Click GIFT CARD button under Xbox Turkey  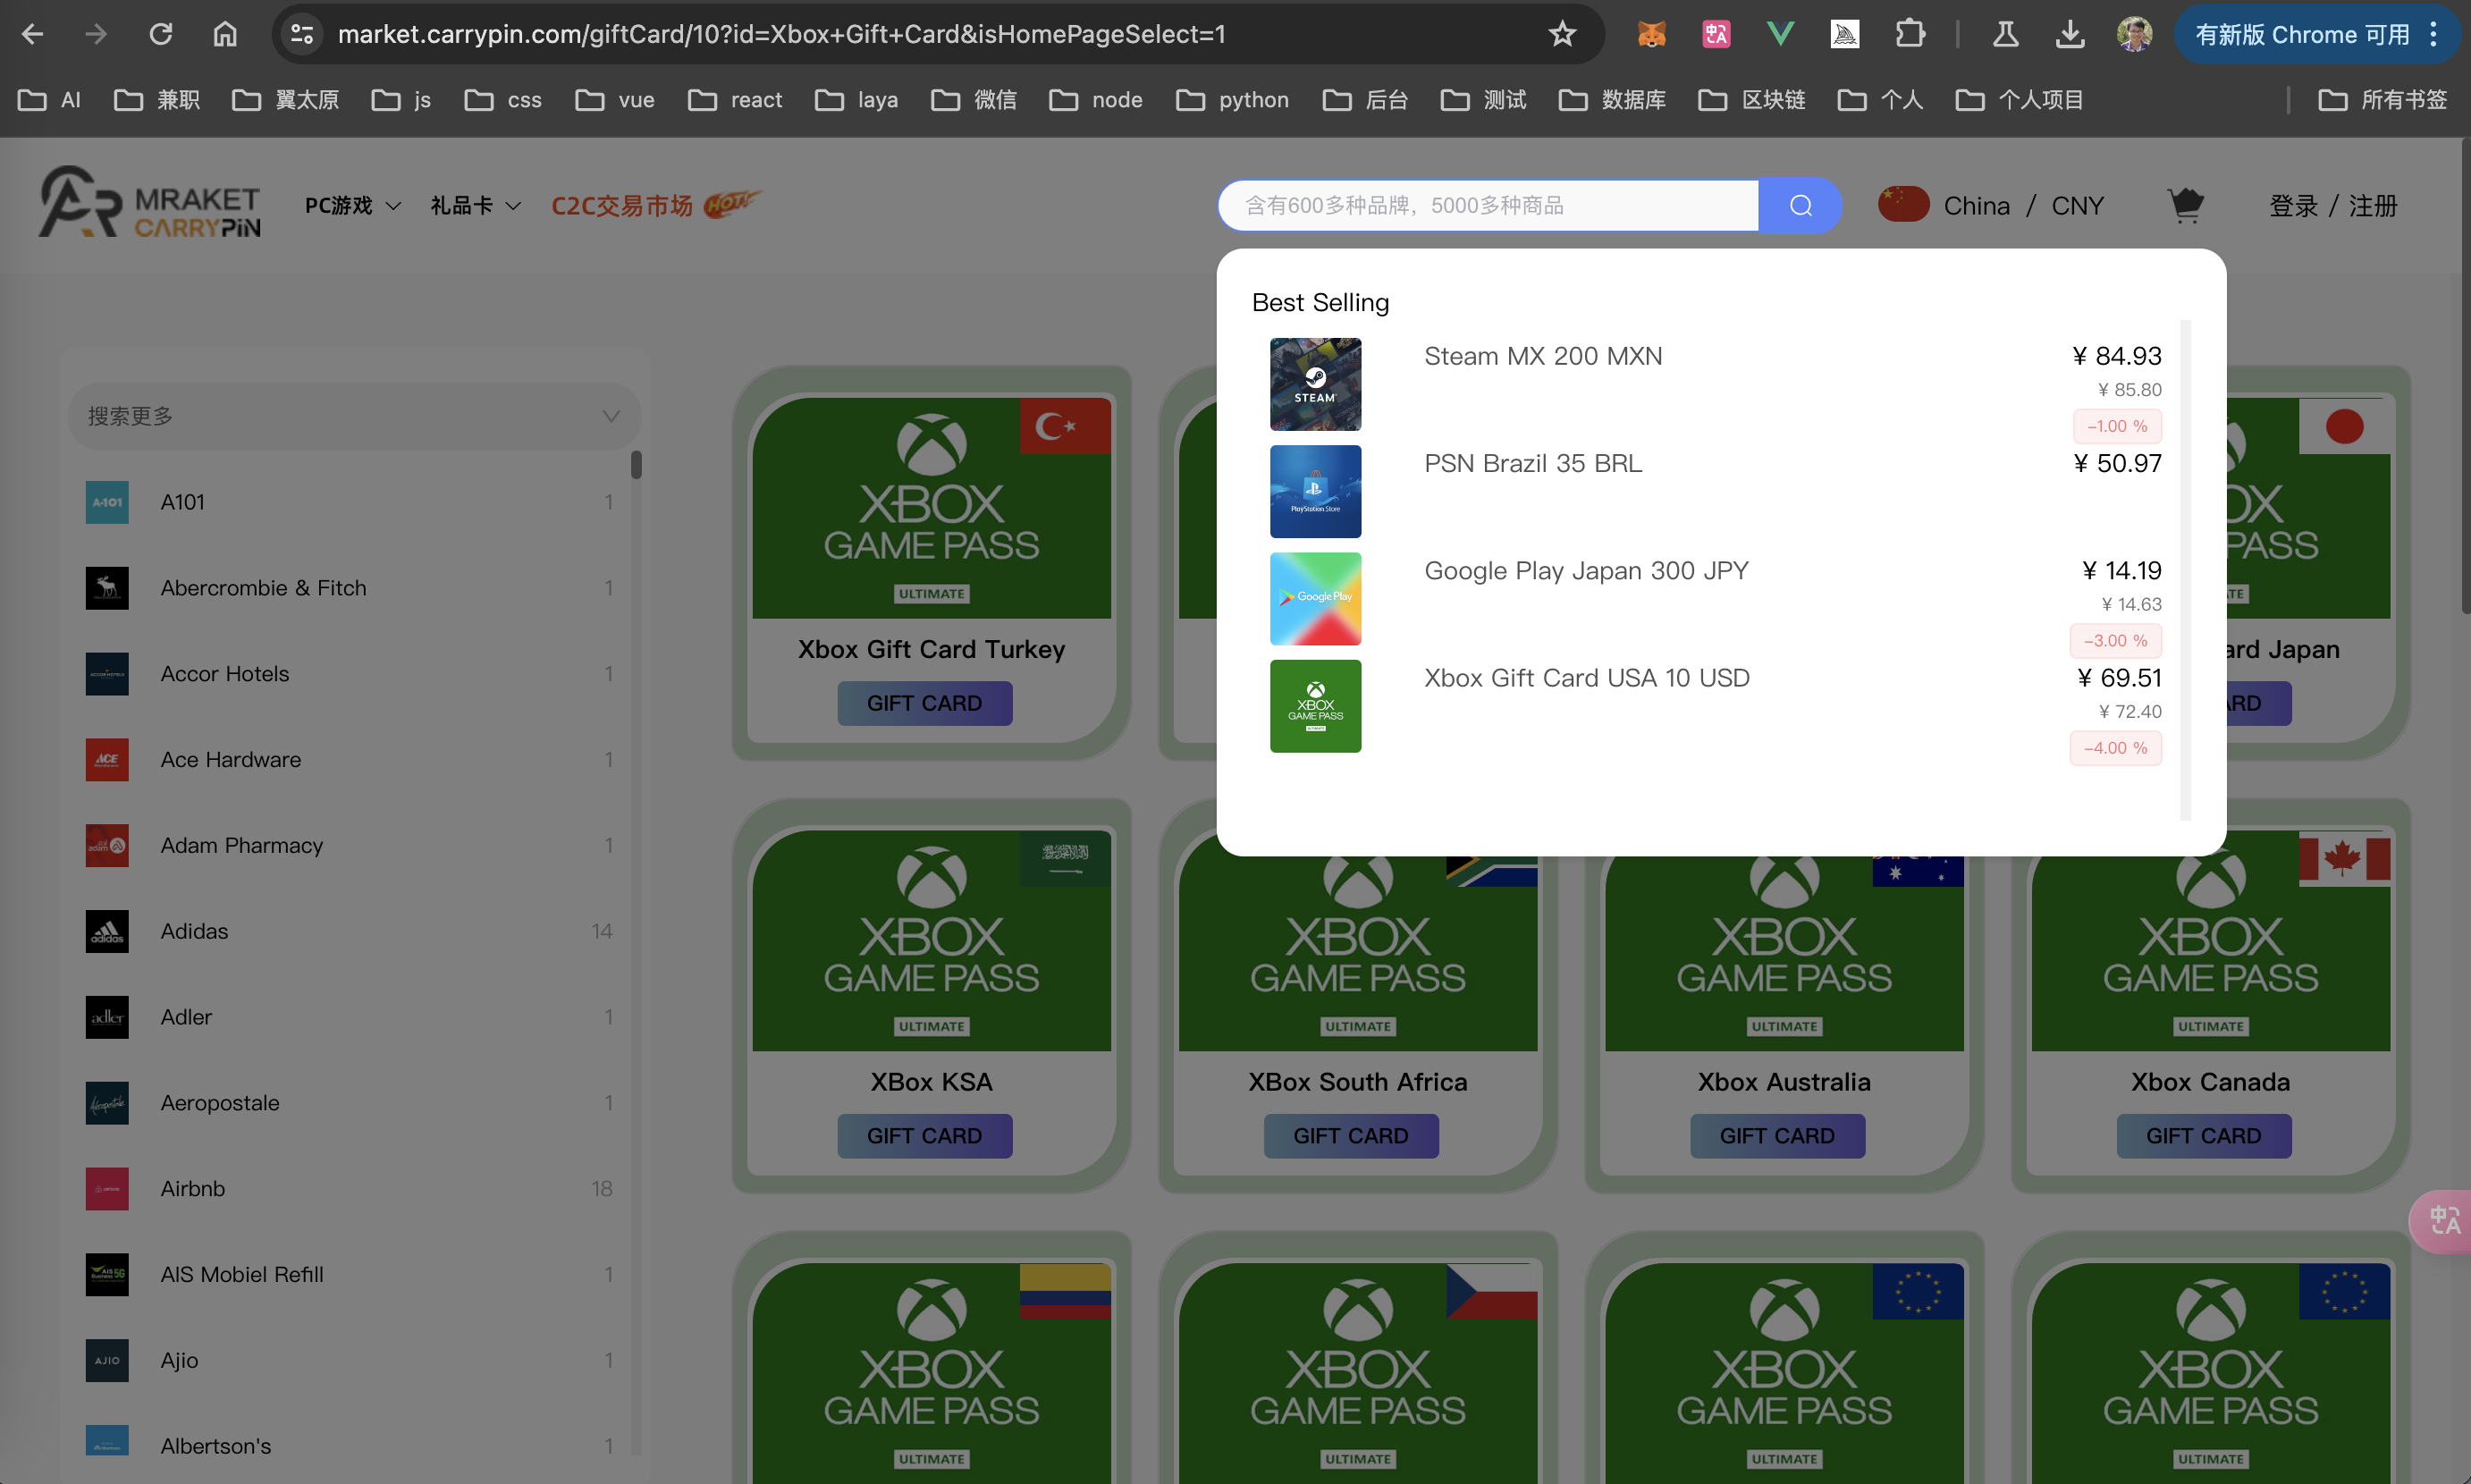[x=924, y=703]
